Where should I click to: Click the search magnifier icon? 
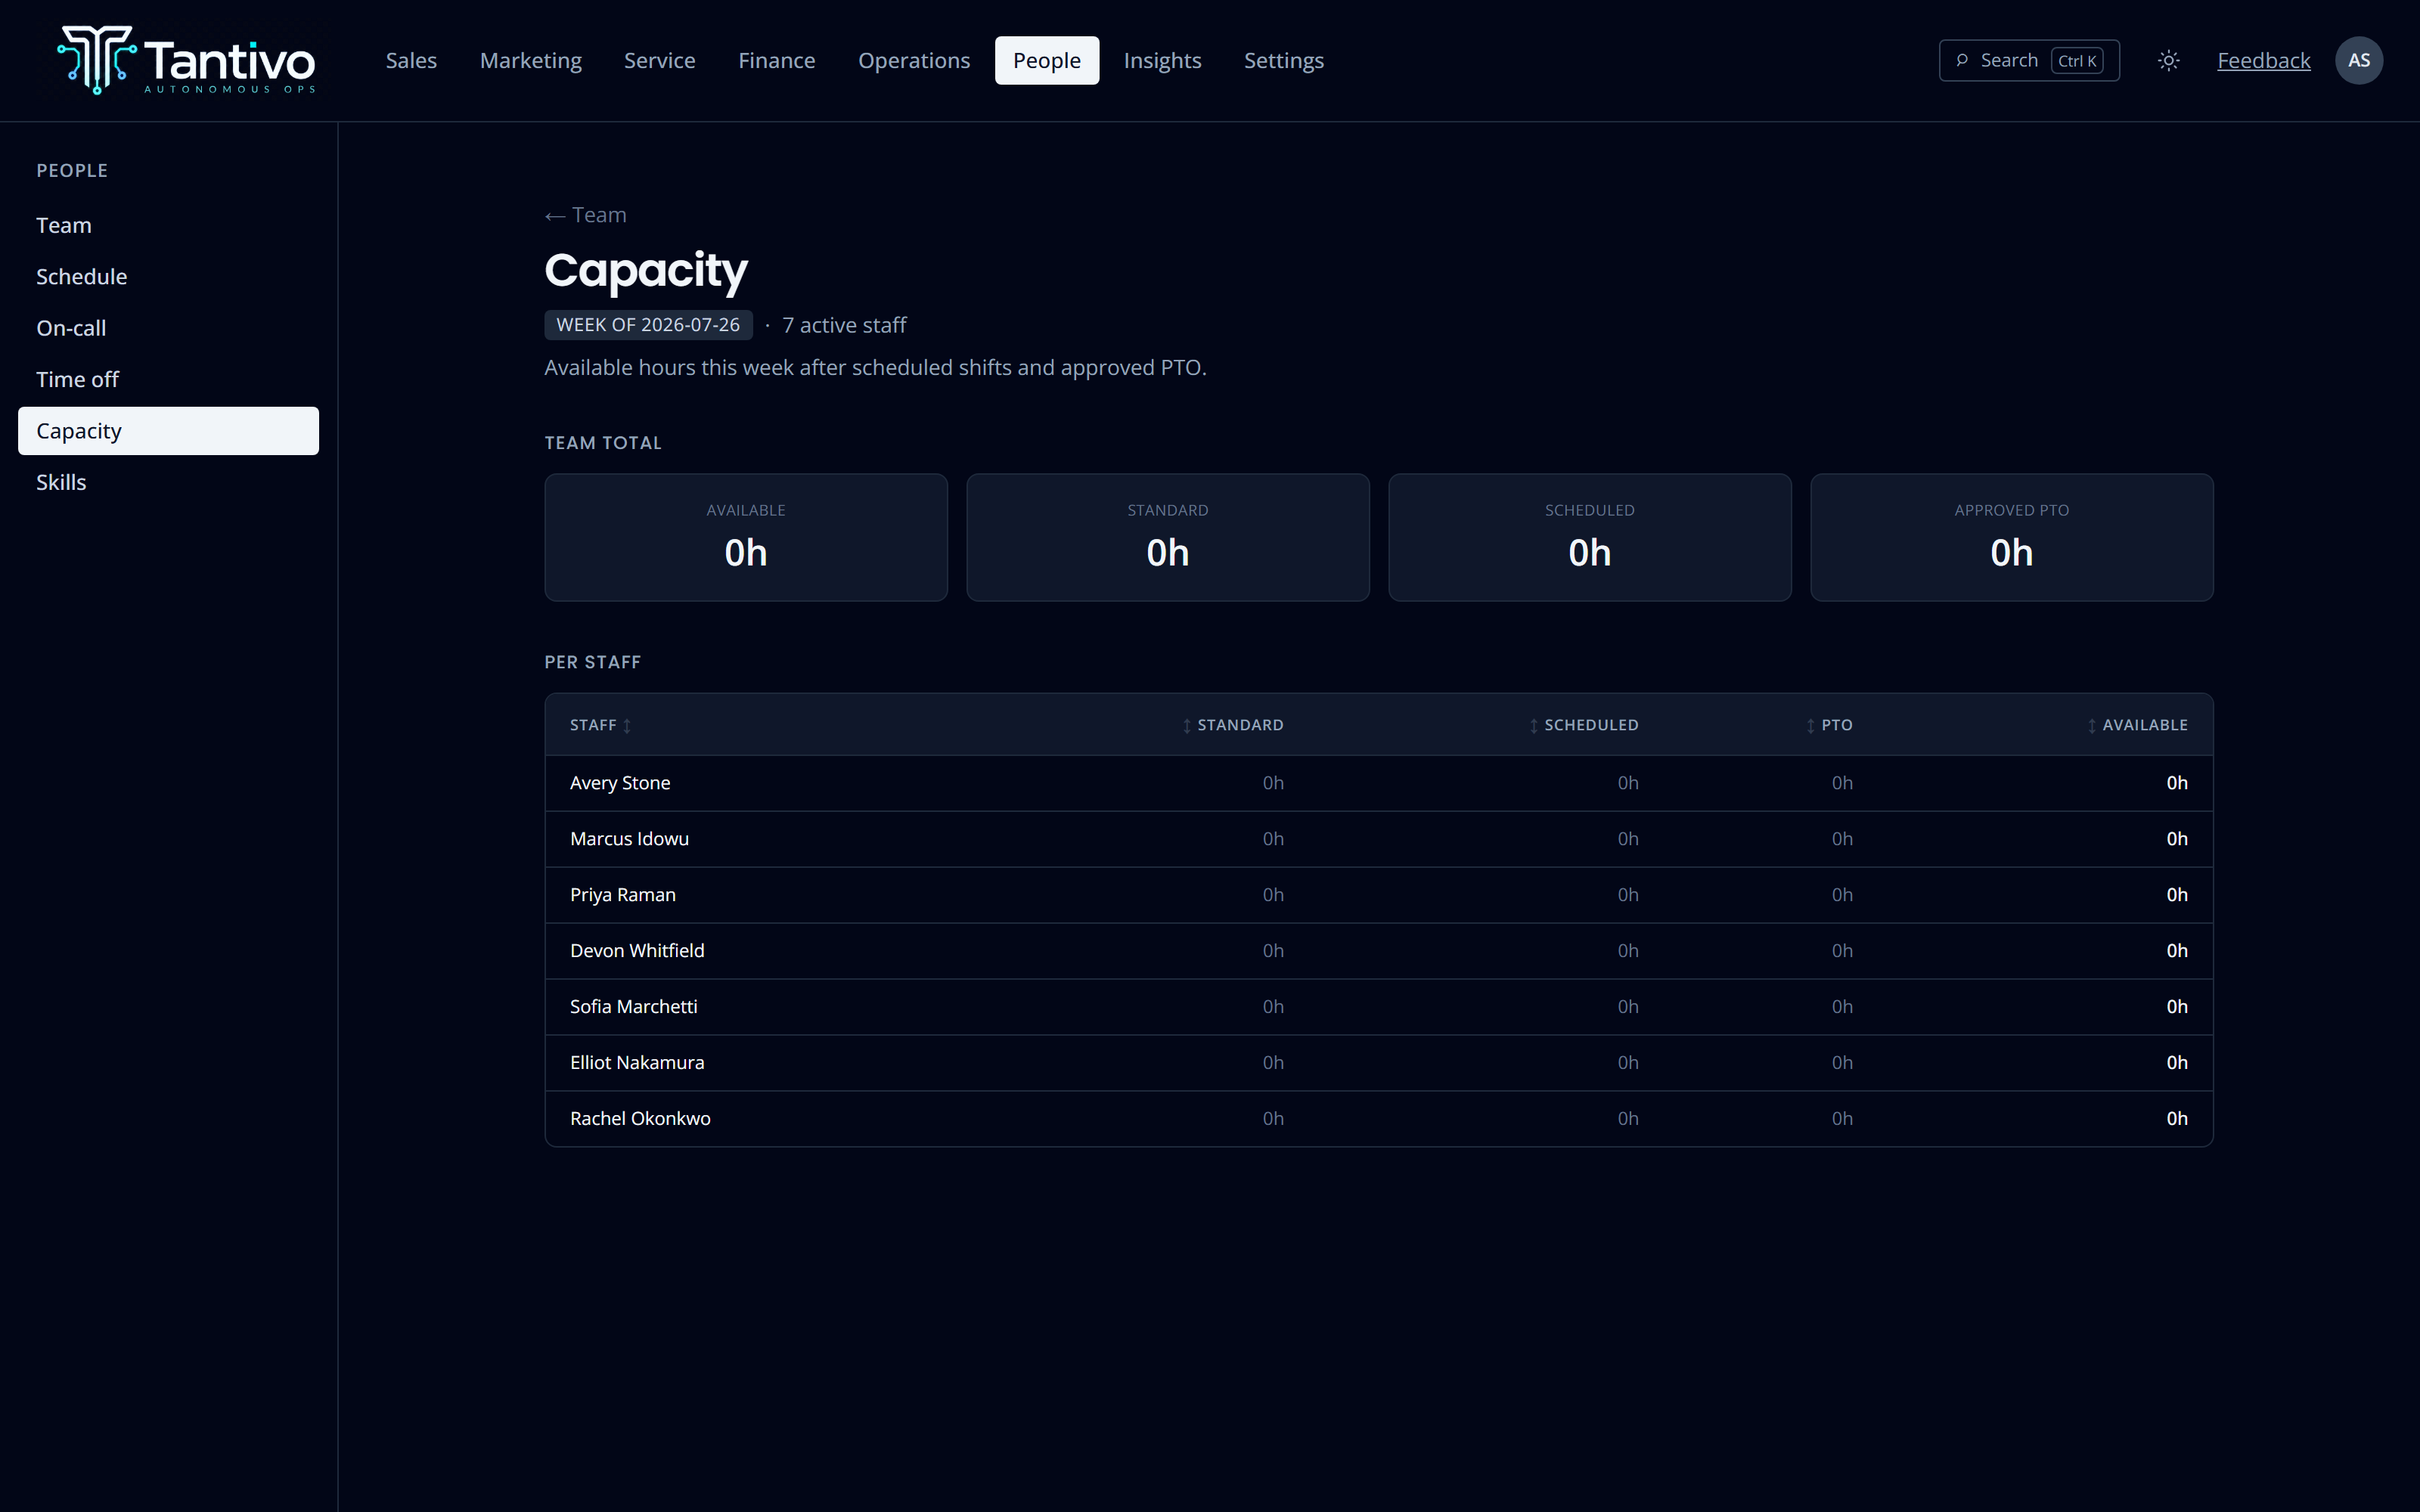click(x=1962, y=60)
